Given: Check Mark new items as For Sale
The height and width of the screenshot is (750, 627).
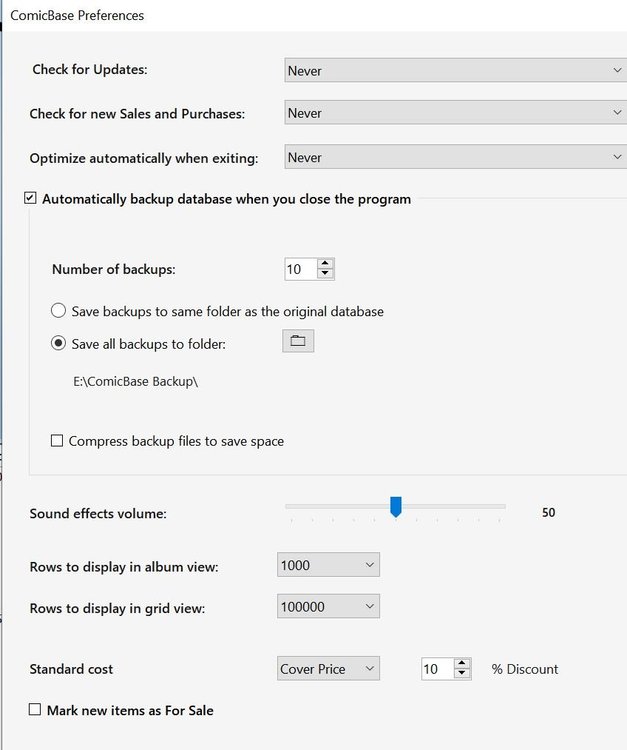Looking at the screenshot, I should 36,710.
